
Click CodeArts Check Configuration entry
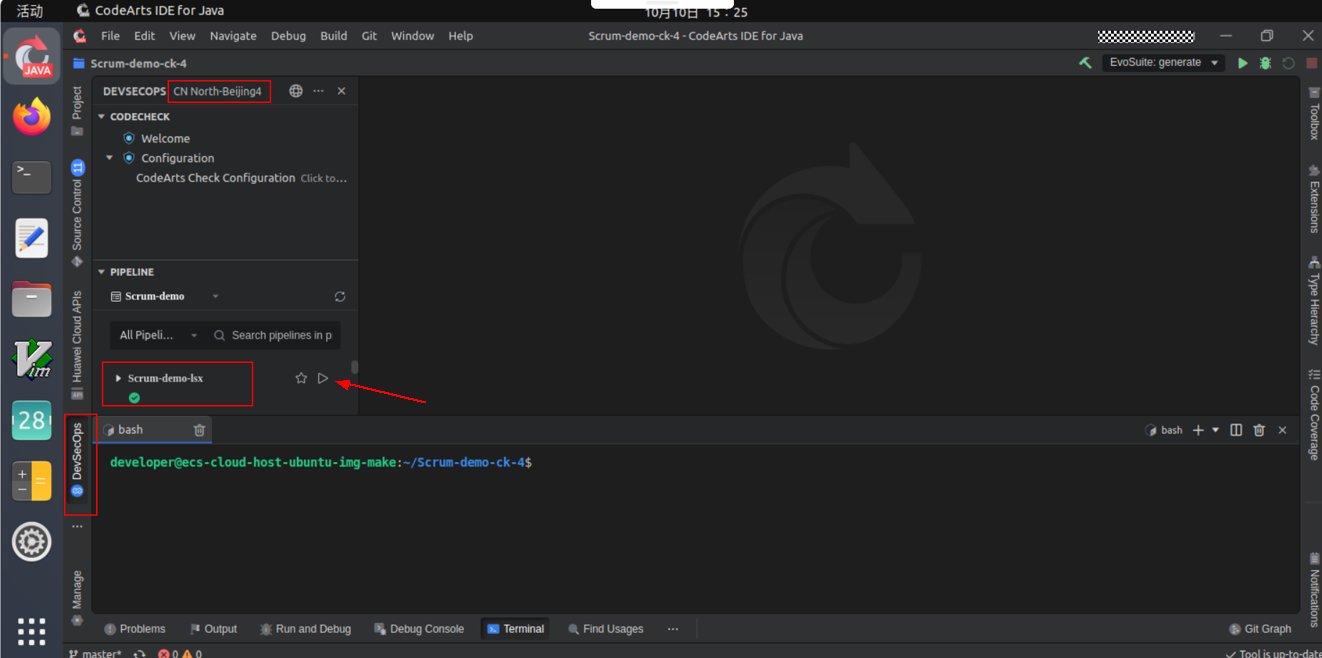[215, 178]
